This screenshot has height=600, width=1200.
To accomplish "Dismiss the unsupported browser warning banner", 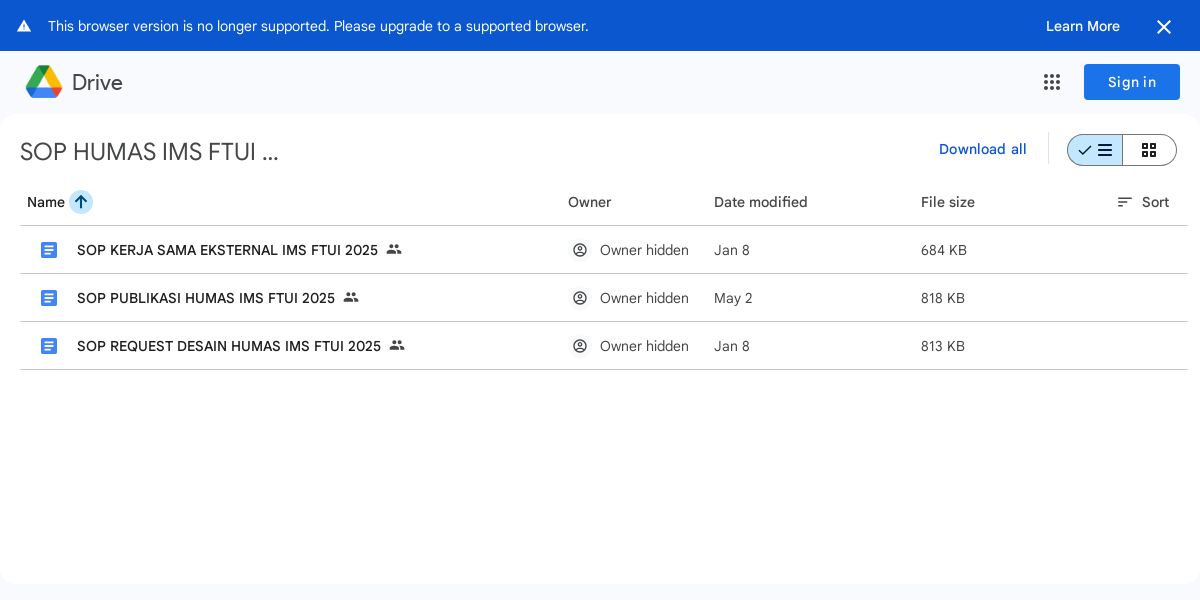I will [x=1164, y=27].
